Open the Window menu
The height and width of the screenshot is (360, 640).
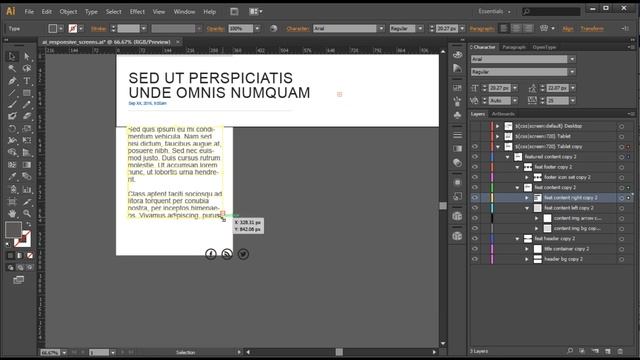coord(184,12)
